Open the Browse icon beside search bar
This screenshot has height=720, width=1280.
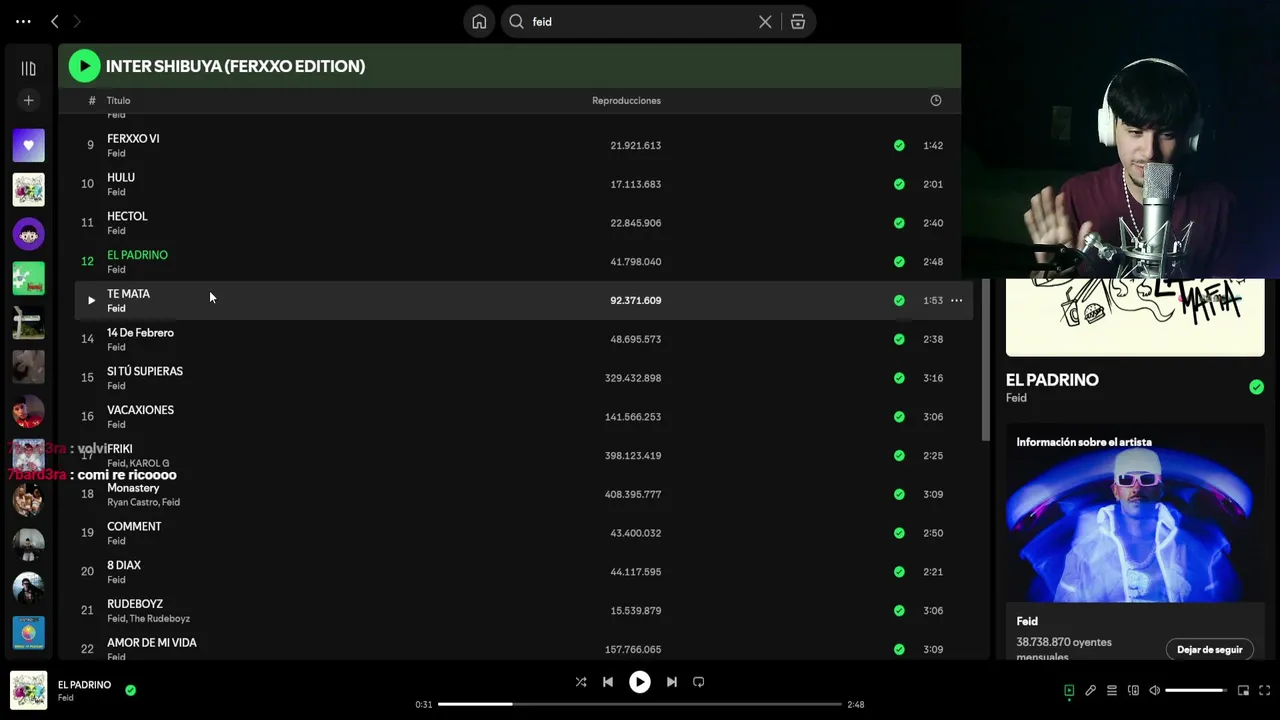point(798,21)
